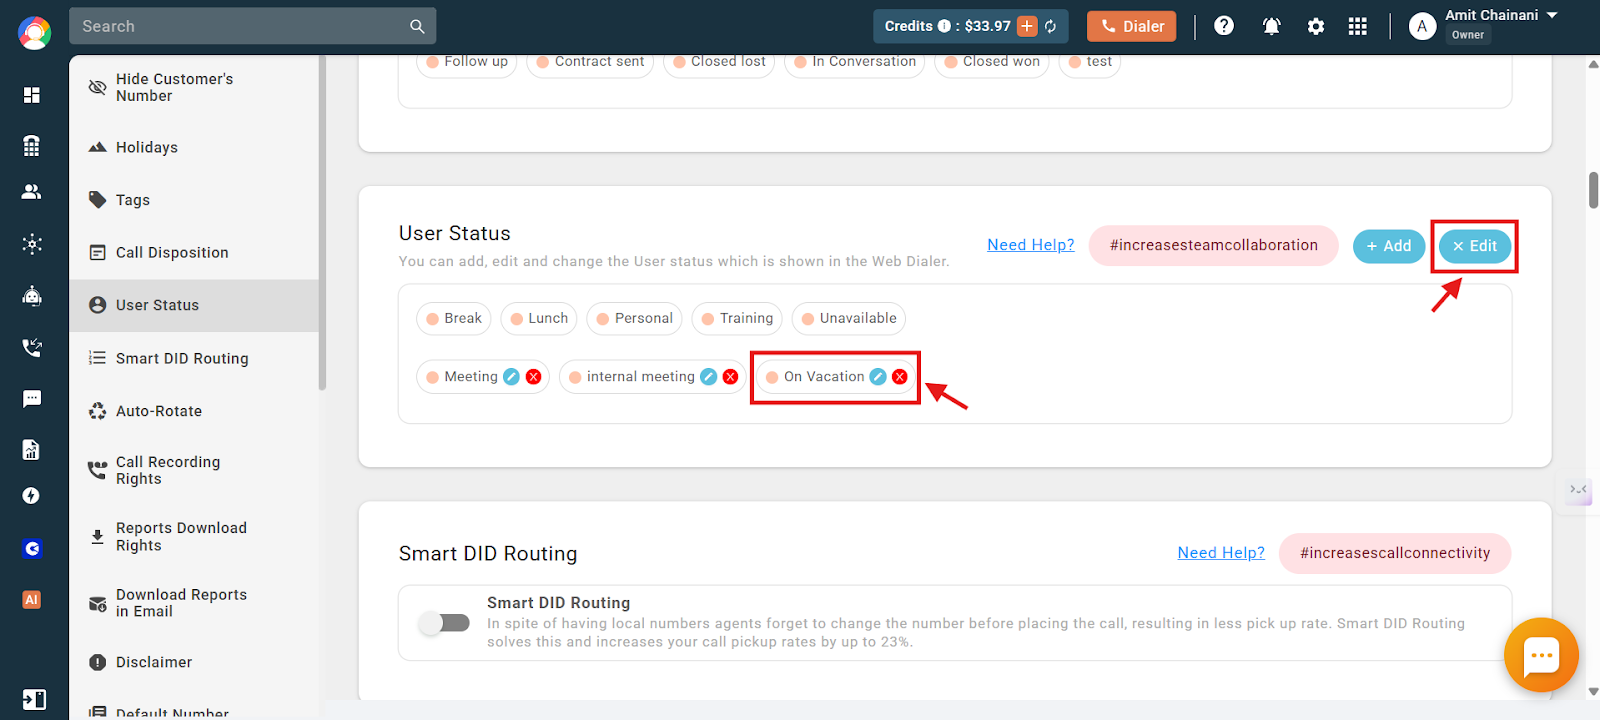Open the integrations gear icon in the left rail
1600x720 pixels.
32,244
